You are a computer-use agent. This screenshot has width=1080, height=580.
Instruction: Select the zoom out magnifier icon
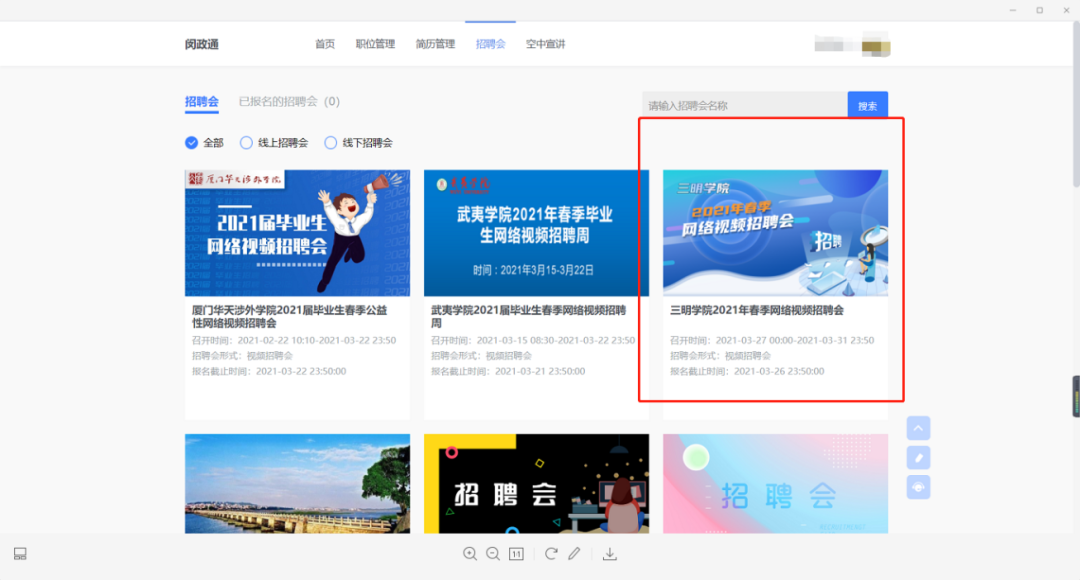point(493,553)
